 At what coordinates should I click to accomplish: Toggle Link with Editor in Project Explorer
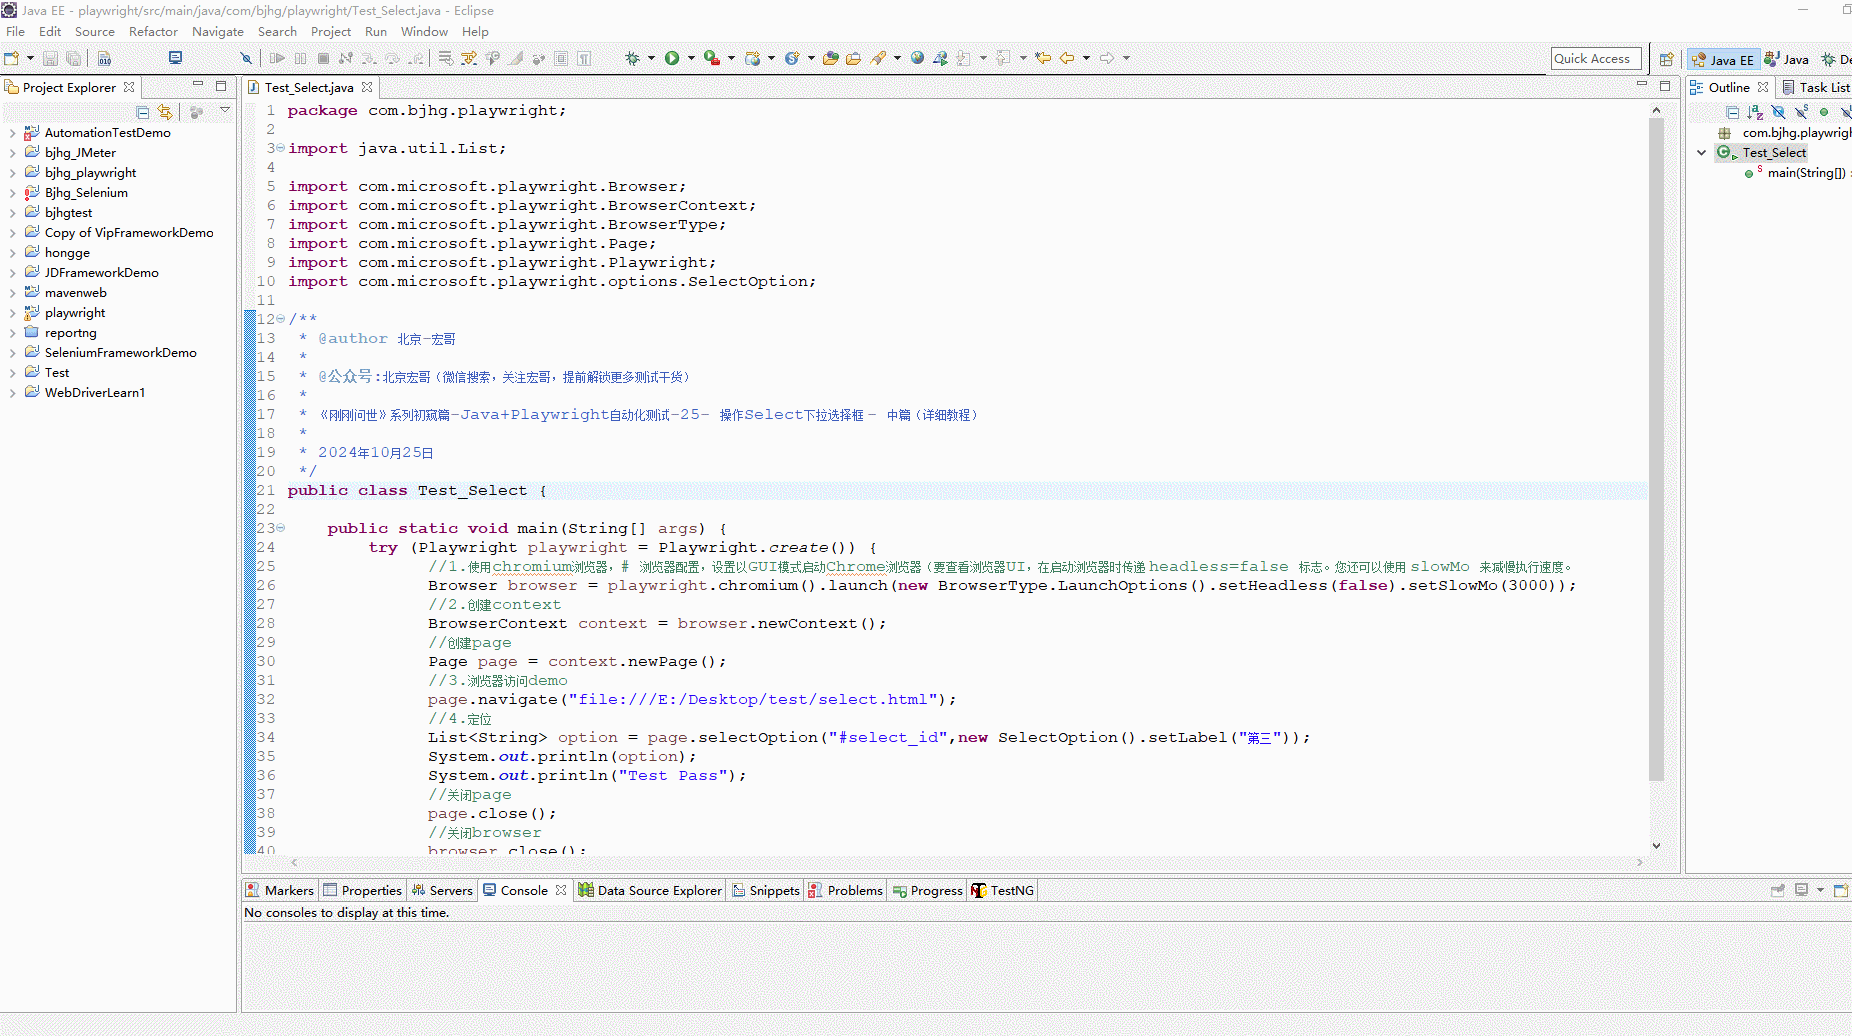click(x=165, y=112)
